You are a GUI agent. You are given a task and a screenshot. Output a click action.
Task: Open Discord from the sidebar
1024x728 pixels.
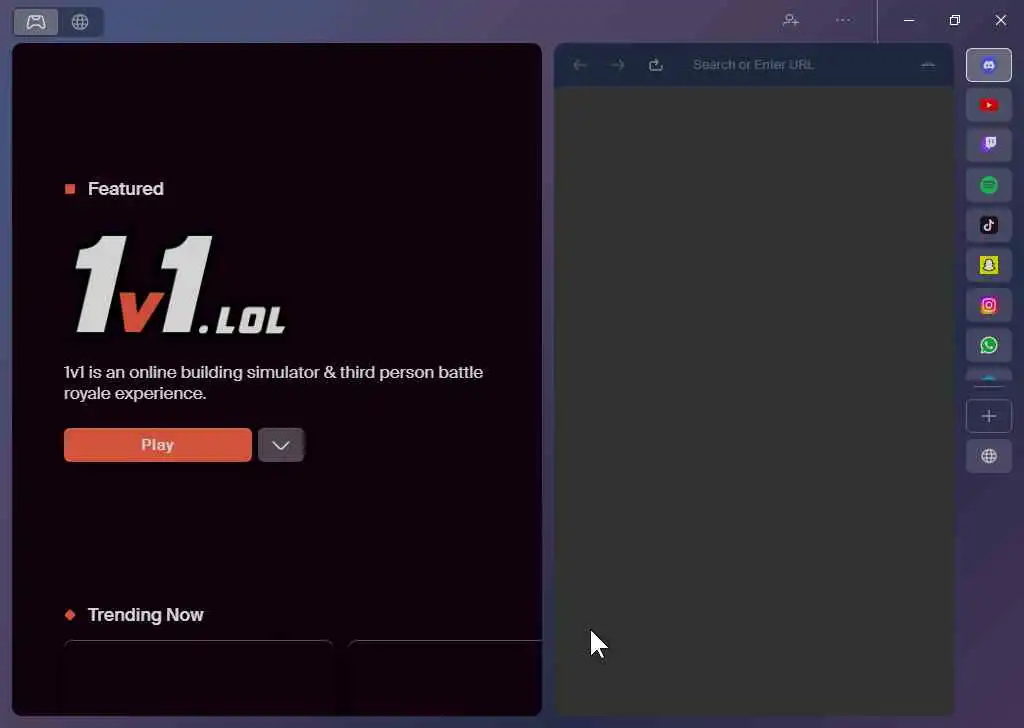(x=989, y=65)
